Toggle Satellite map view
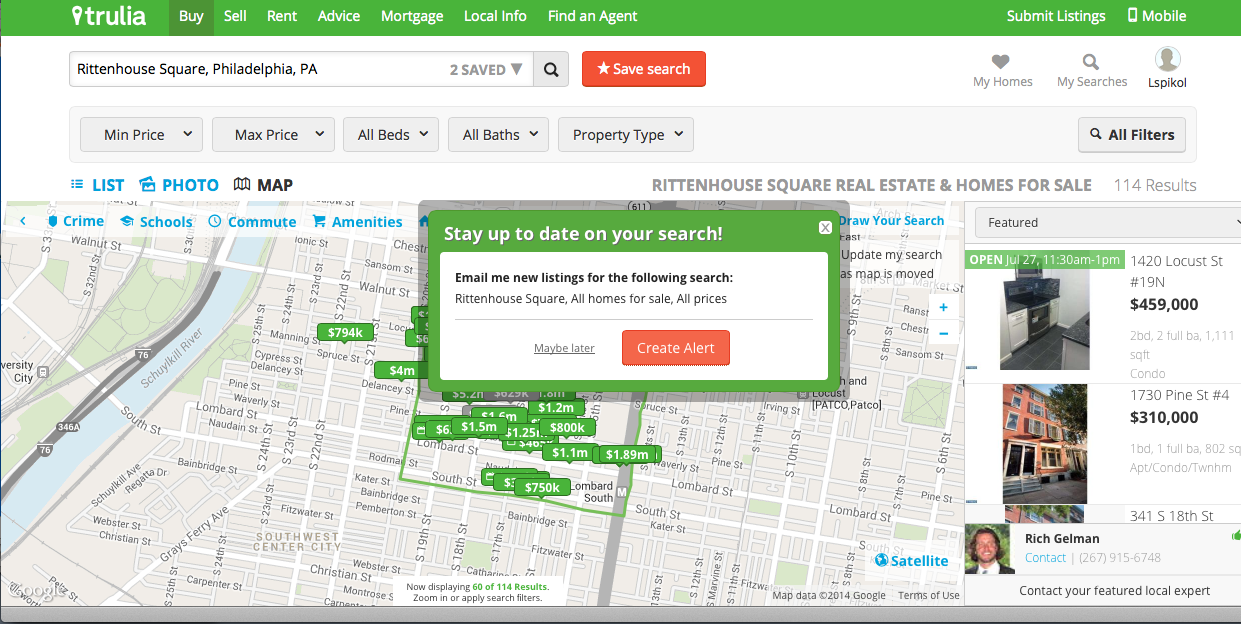This screenshot has width=1241, height=624. (x=910, y=560)
